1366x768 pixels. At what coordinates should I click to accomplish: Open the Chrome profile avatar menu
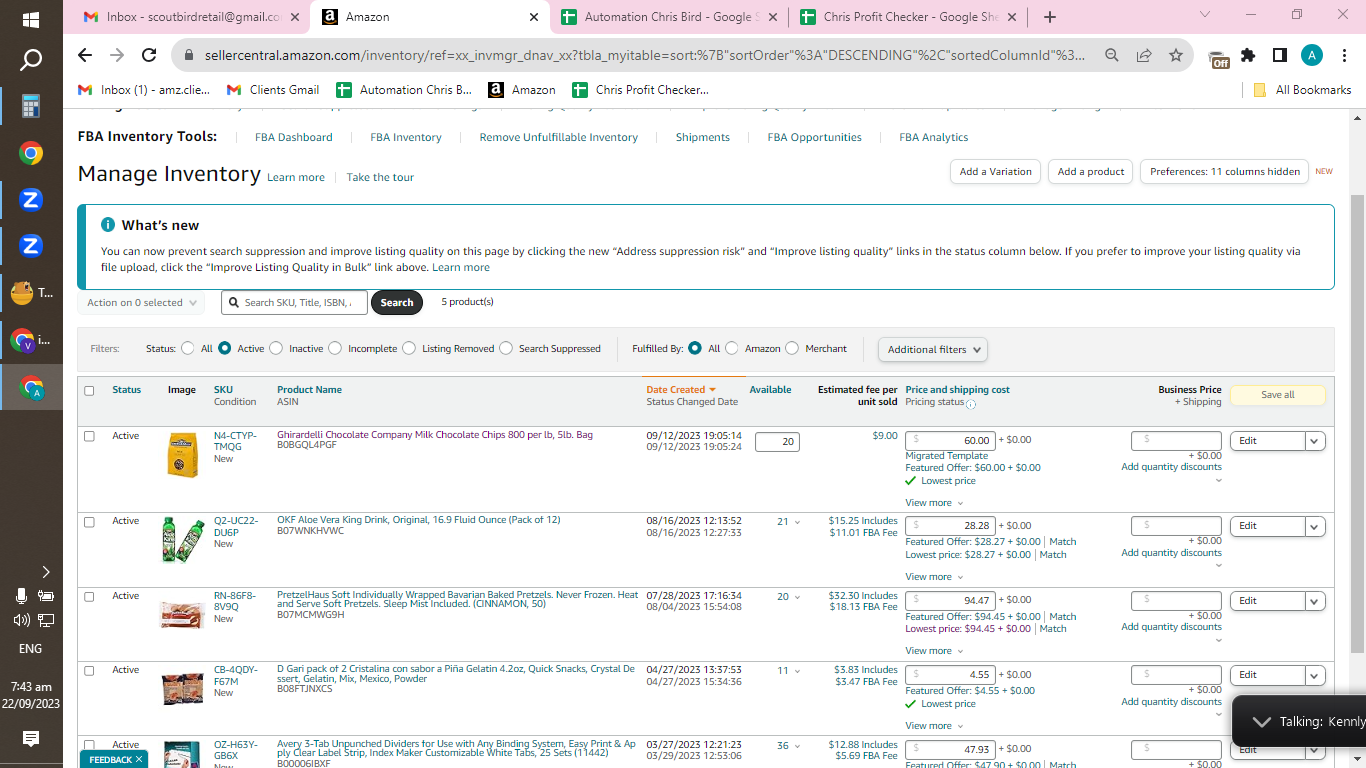[x=1312, y=55]
